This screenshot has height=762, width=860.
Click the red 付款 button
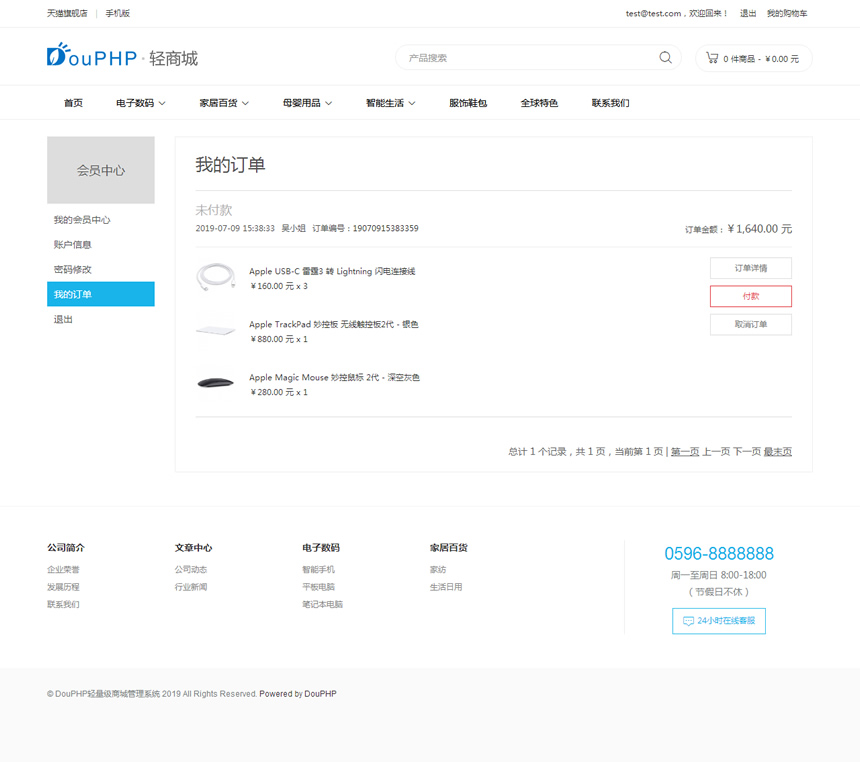(751, 296)
